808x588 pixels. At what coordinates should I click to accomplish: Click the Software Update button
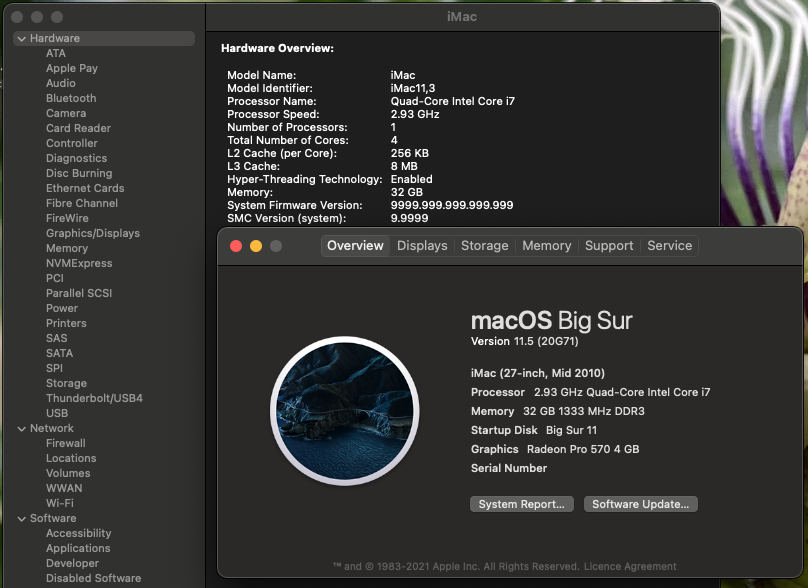tap(641, 504)
